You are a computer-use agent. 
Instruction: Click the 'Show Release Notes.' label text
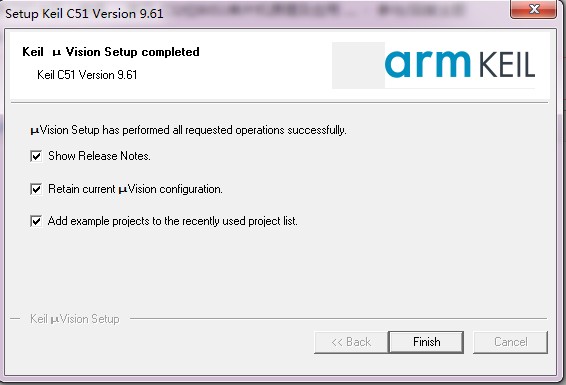99,156
